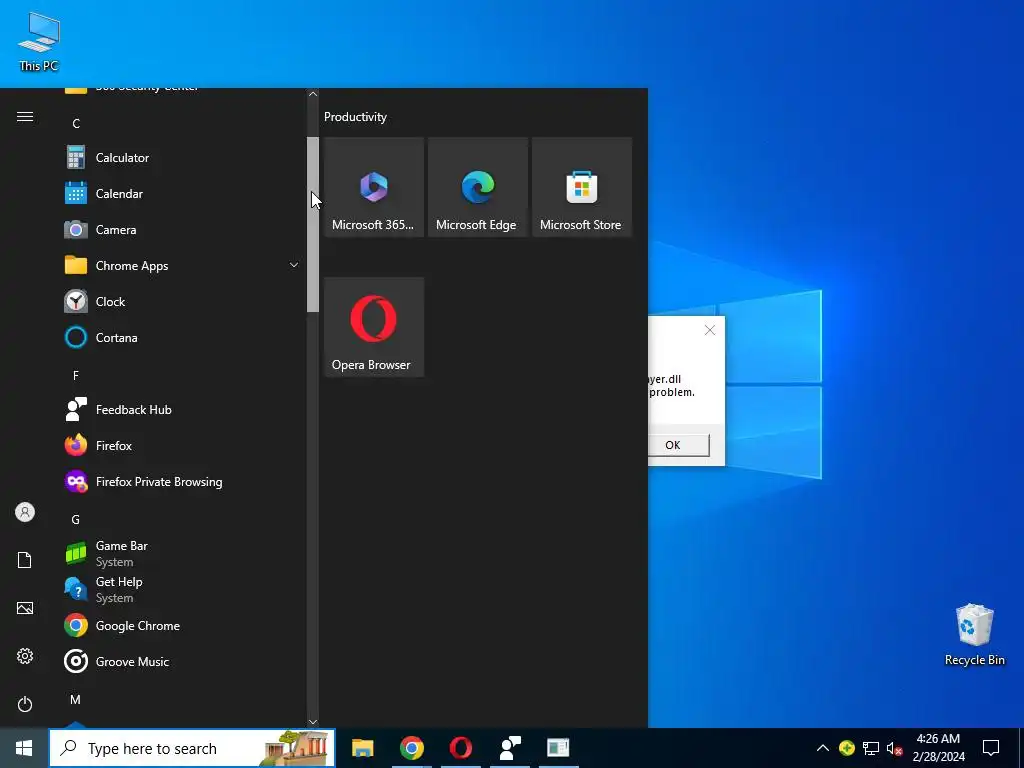The image size is (1024, 768).
Task: Open Settings gear in Start menu
Action: (25, 656)
